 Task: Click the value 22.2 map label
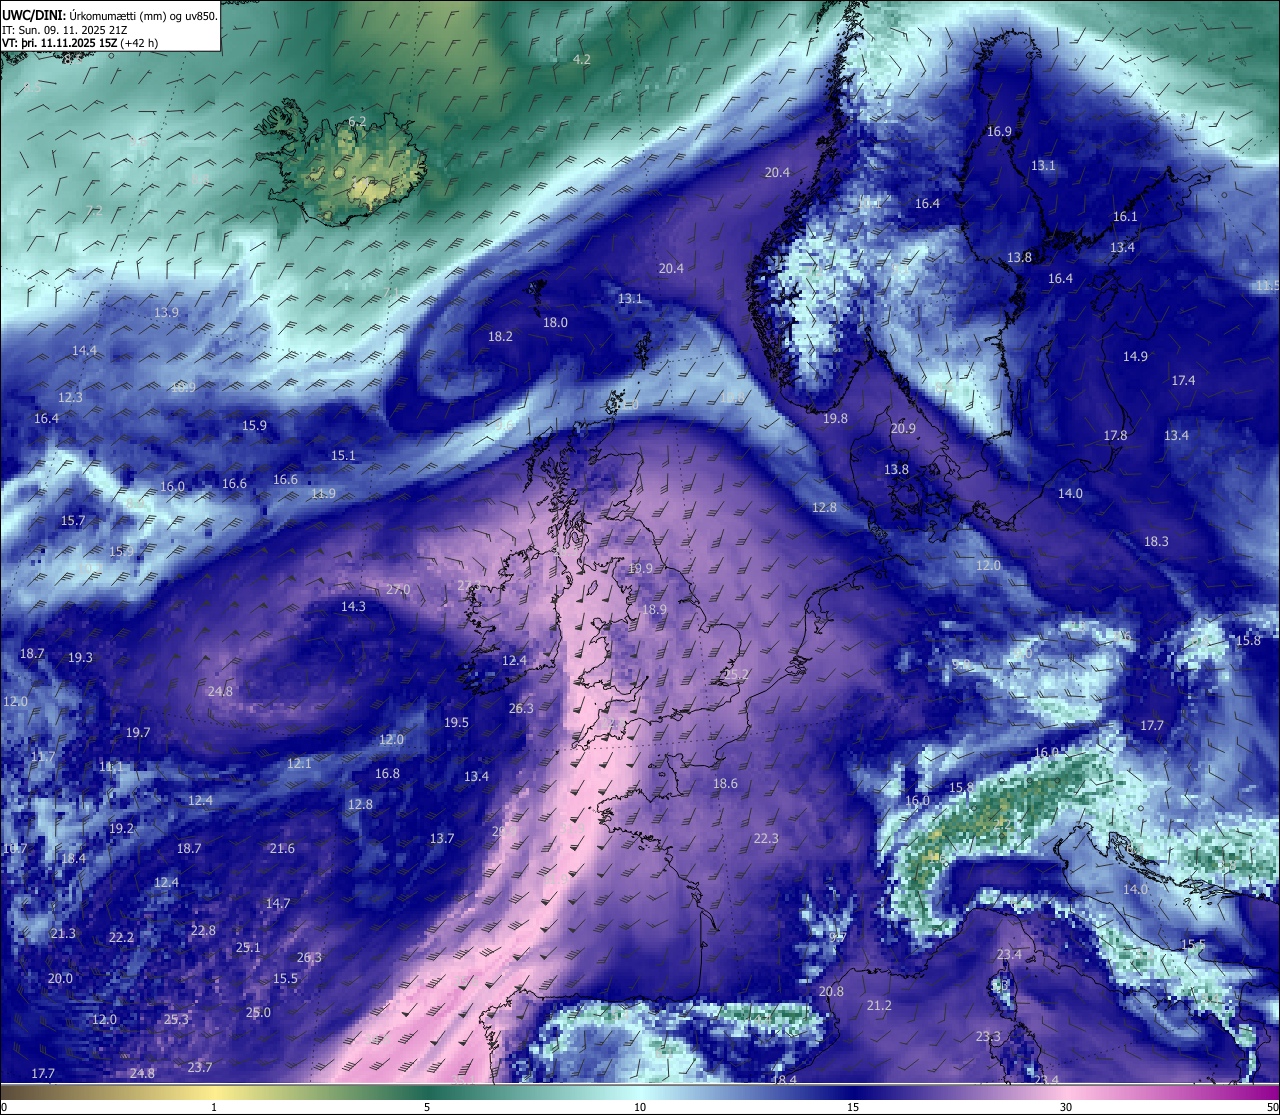click(121, 937)
